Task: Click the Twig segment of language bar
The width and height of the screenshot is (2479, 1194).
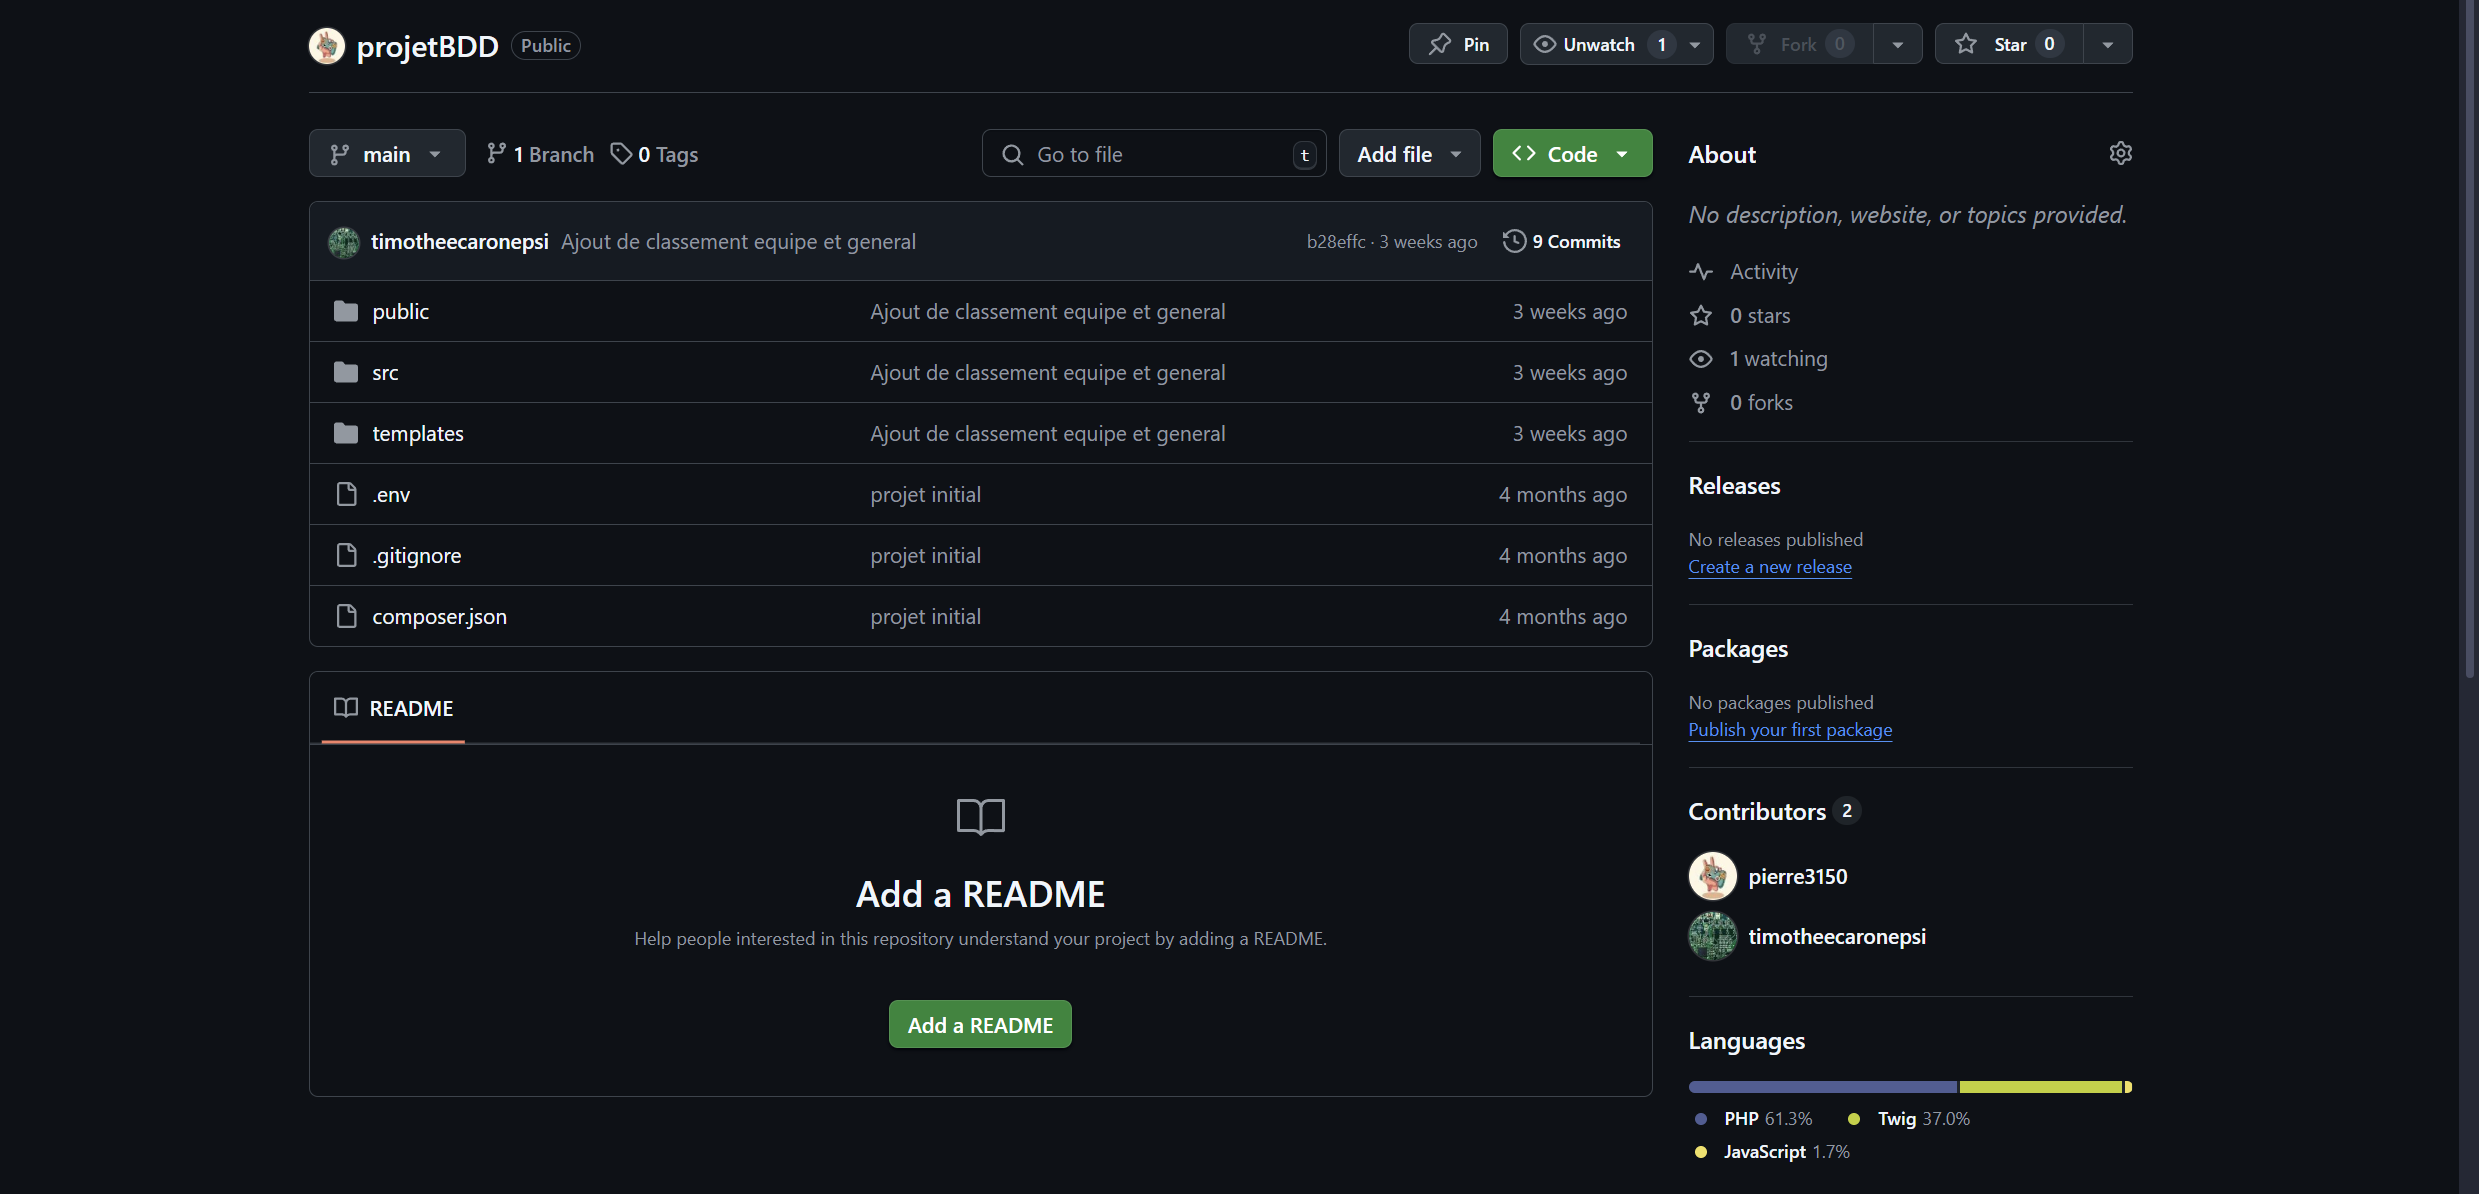Action: 2041,1087
